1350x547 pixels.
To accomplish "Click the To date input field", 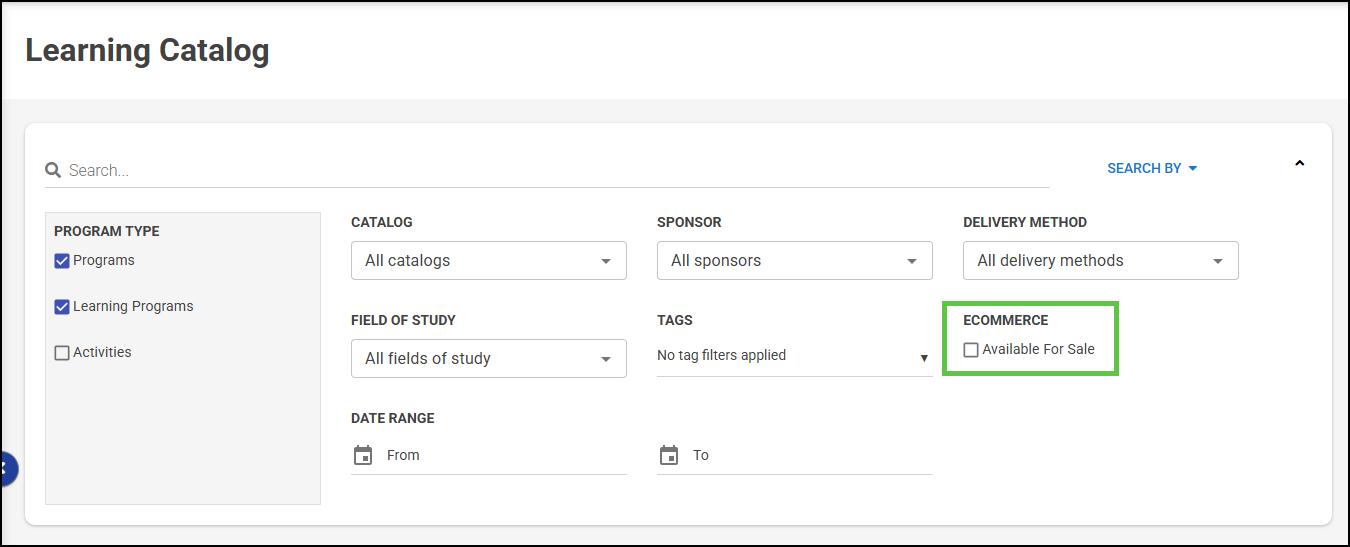I will [x=806, y=455].
